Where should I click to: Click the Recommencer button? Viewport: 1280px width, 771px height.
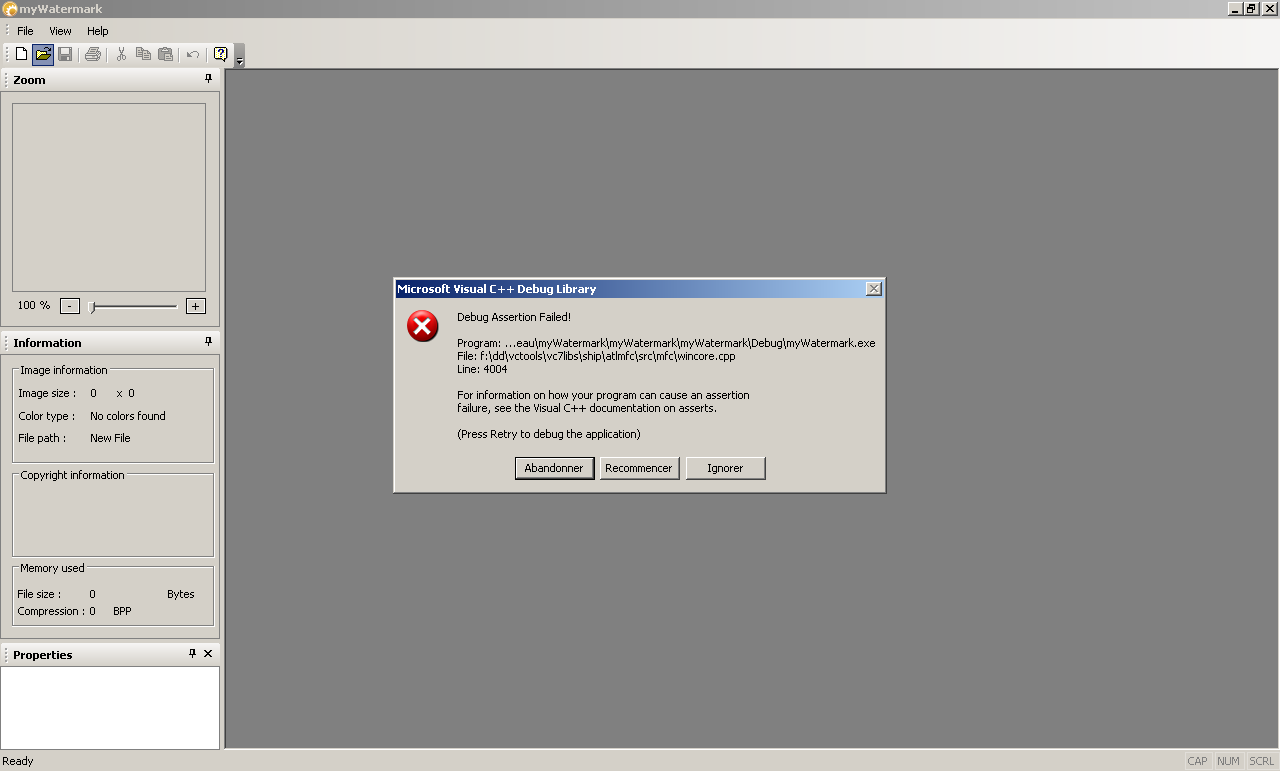[x=639, y=468]
